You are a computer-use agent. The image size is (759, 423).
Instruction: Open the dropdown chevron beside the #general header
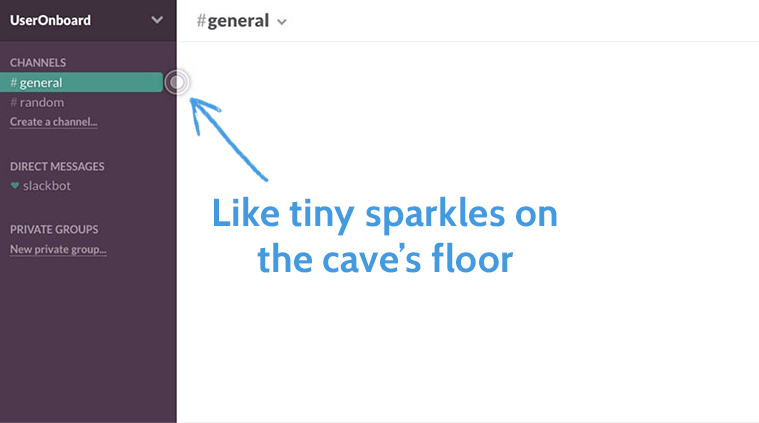coord(282,22)
